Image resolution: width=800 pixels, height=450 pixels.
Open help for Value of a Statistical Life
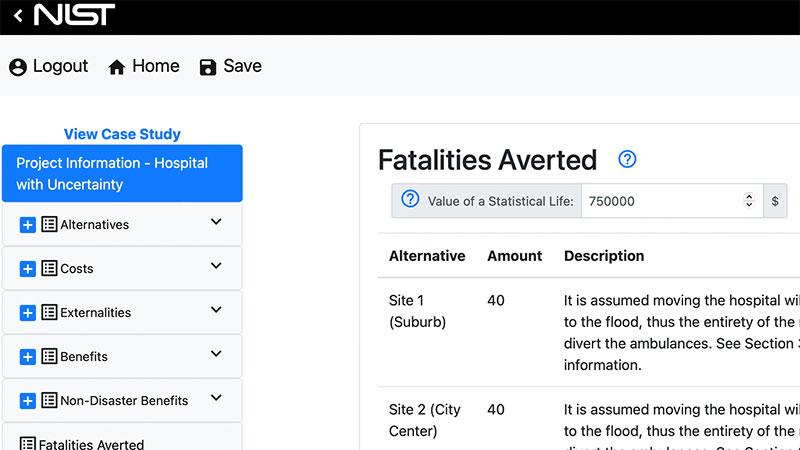pos(410,200)
